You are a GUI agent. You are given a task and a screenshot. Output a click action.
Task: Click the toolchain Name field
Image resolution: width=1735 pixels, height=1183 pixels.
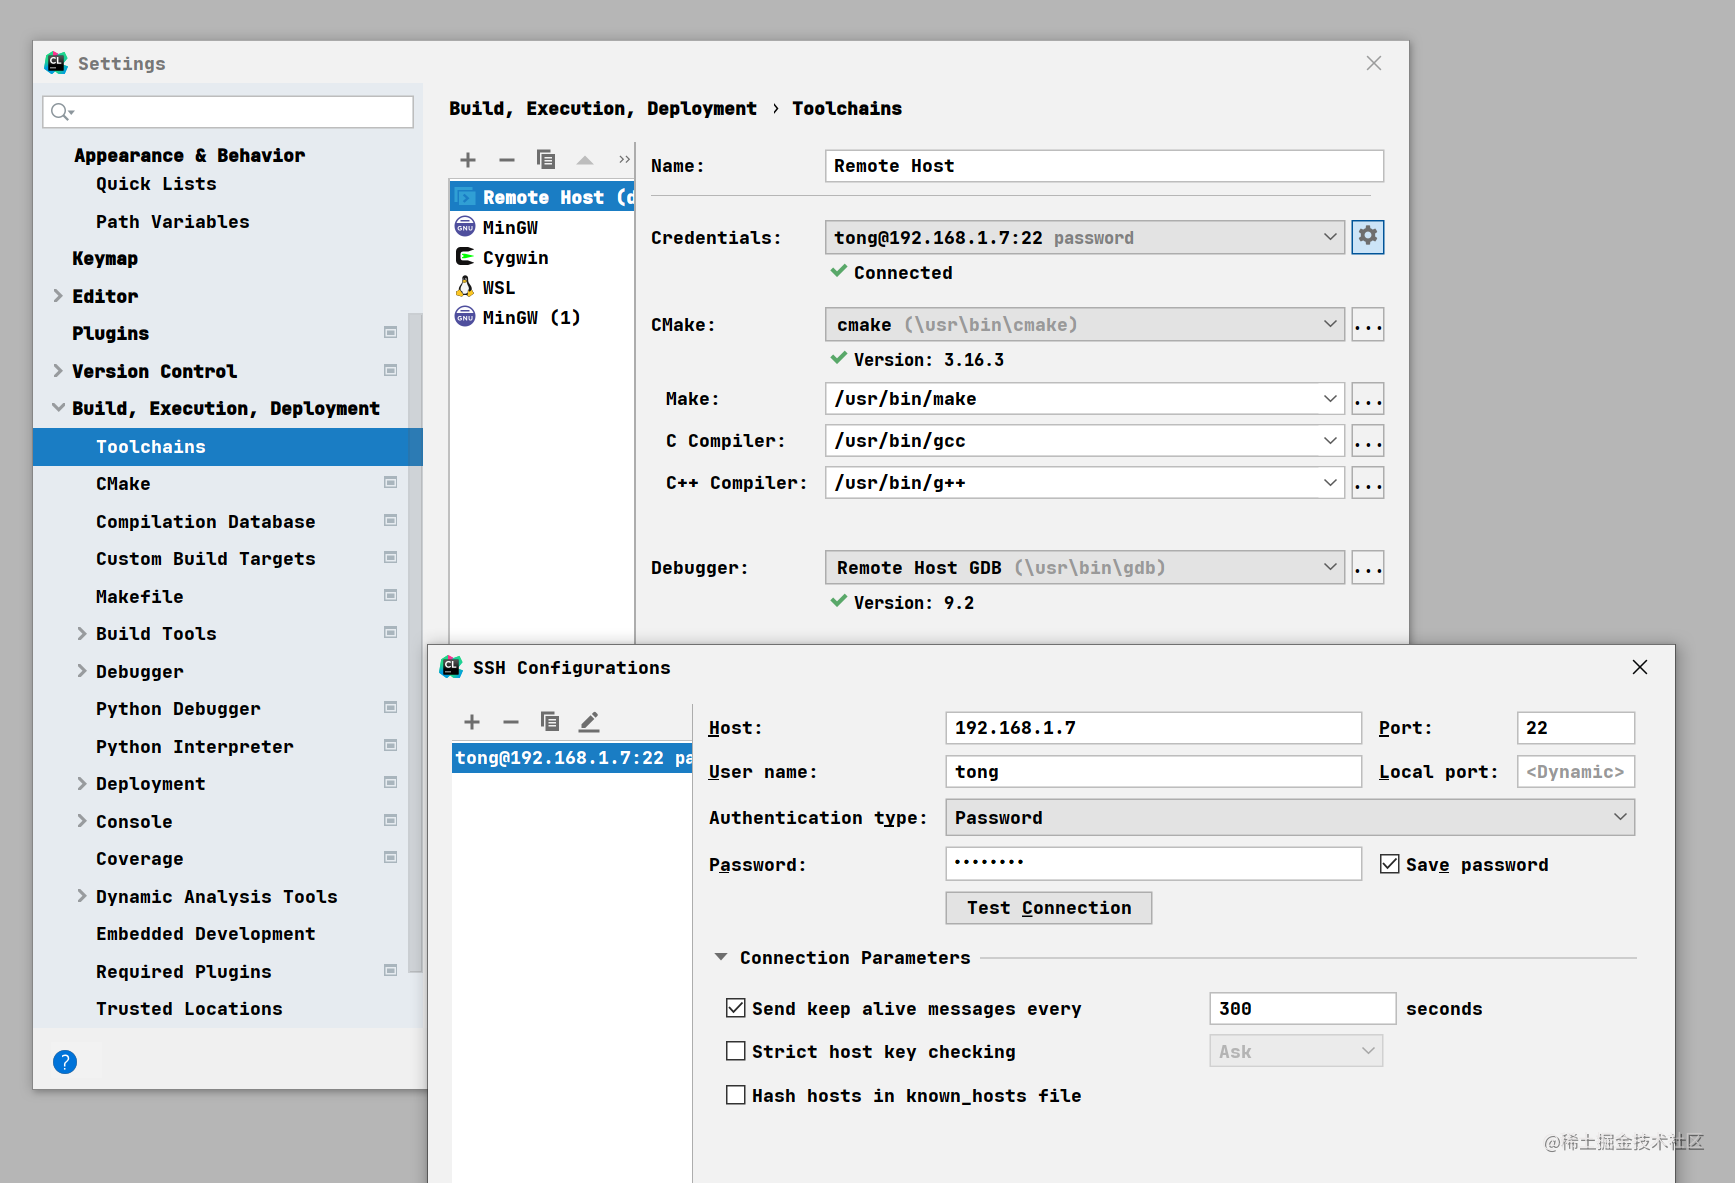(1104, 166)
